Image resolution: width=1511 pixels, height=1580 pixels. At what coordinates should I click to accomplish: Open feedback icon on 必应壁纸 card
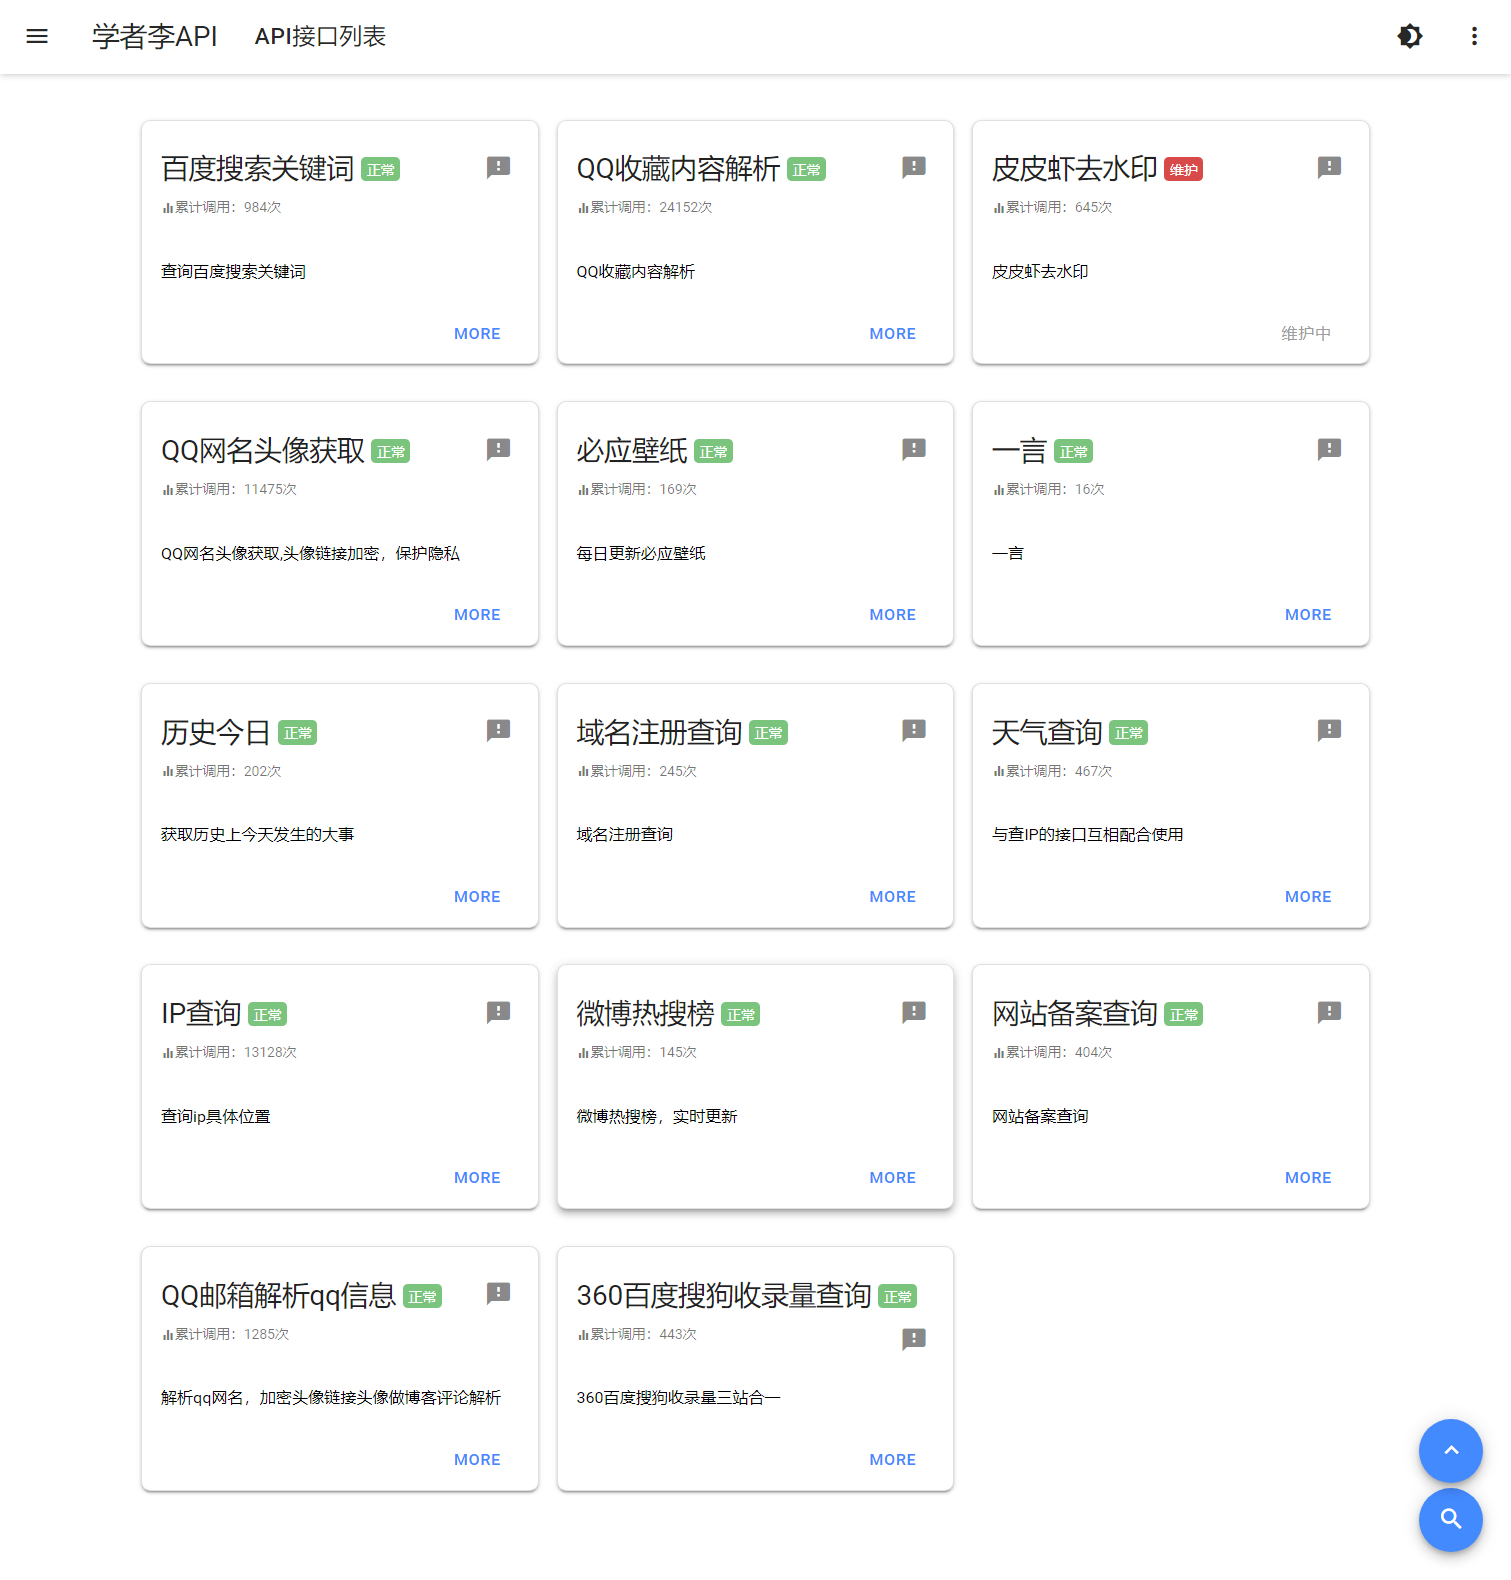click(x=914, y=449)
